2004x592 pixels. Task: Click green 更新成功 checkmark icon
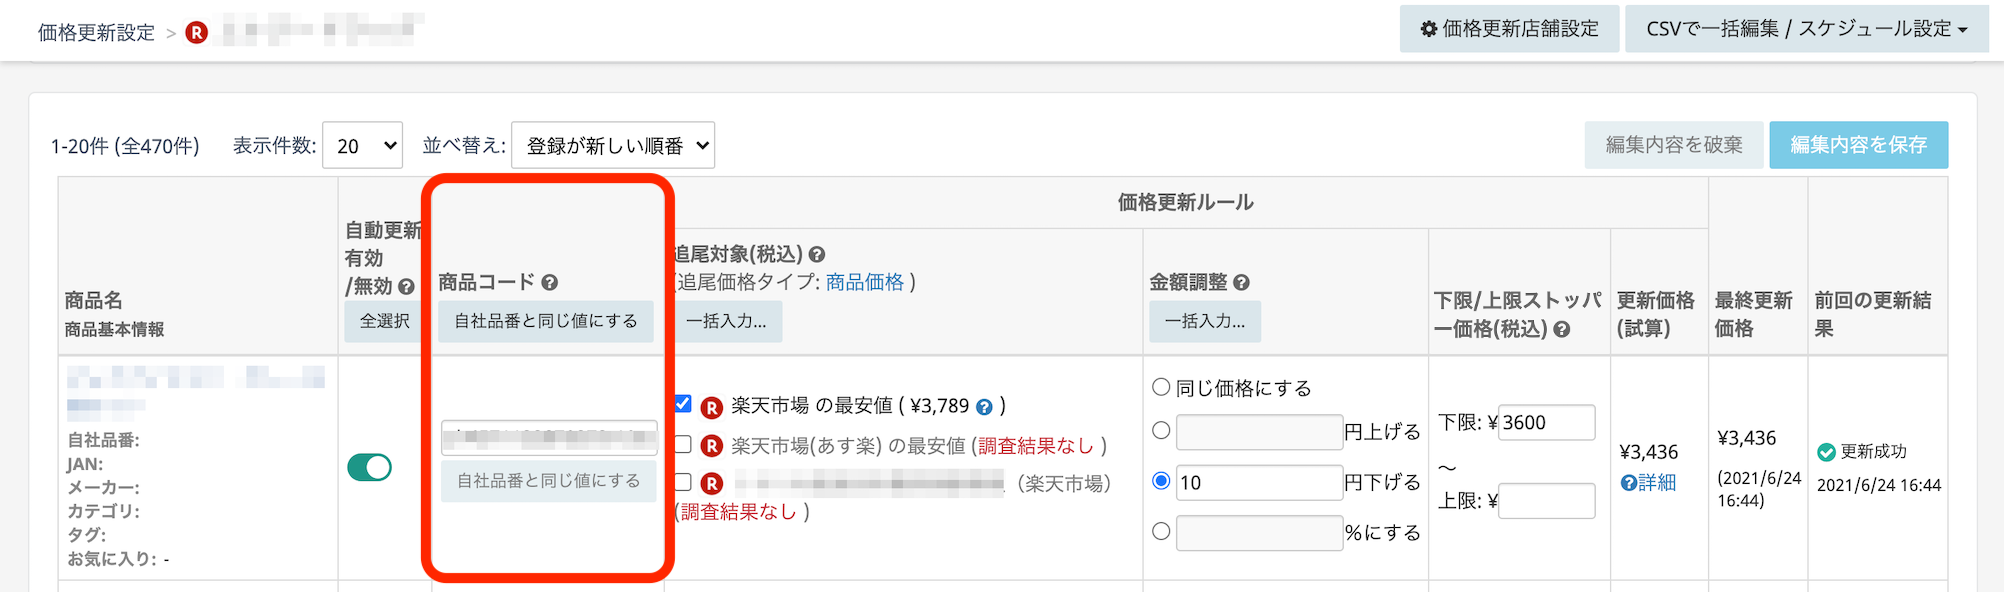pos(1826,452)
